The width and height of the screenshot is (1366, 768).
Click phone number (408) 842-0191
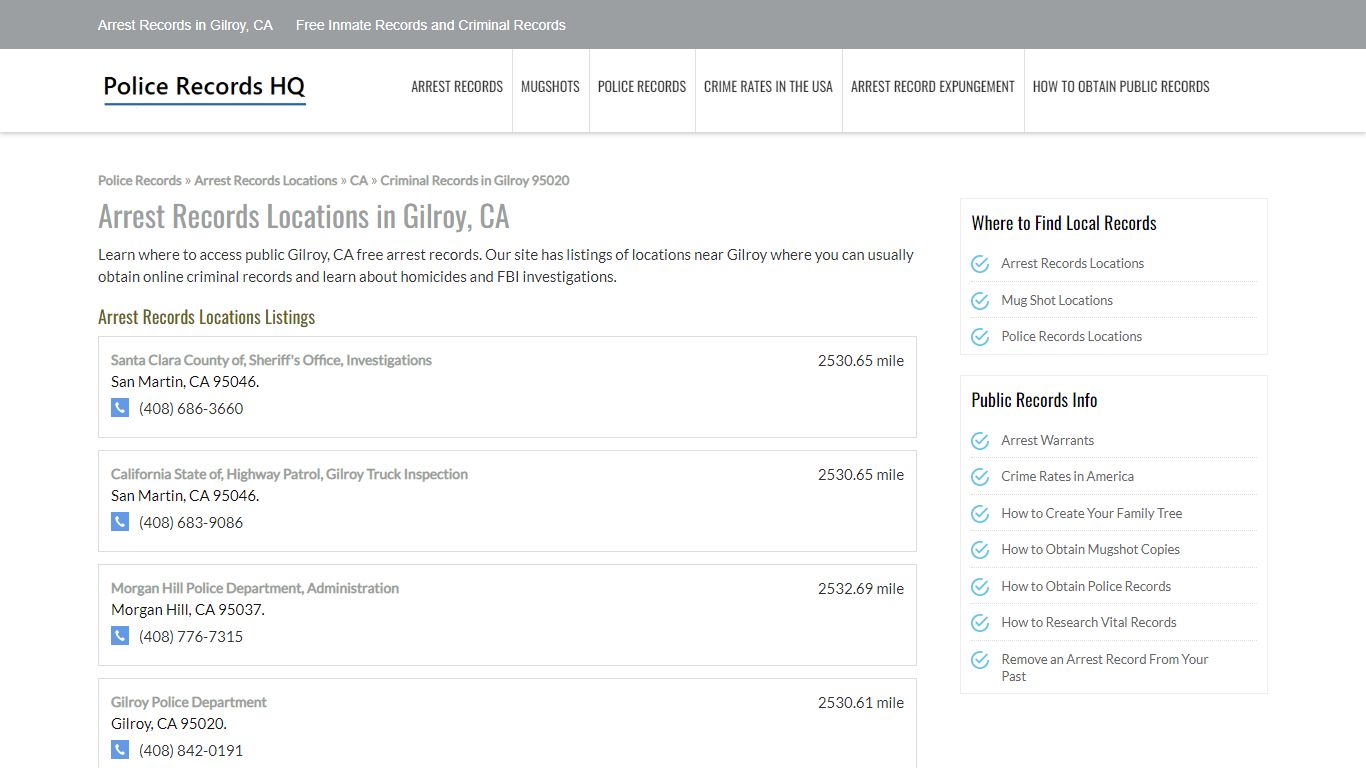(191, 750)
